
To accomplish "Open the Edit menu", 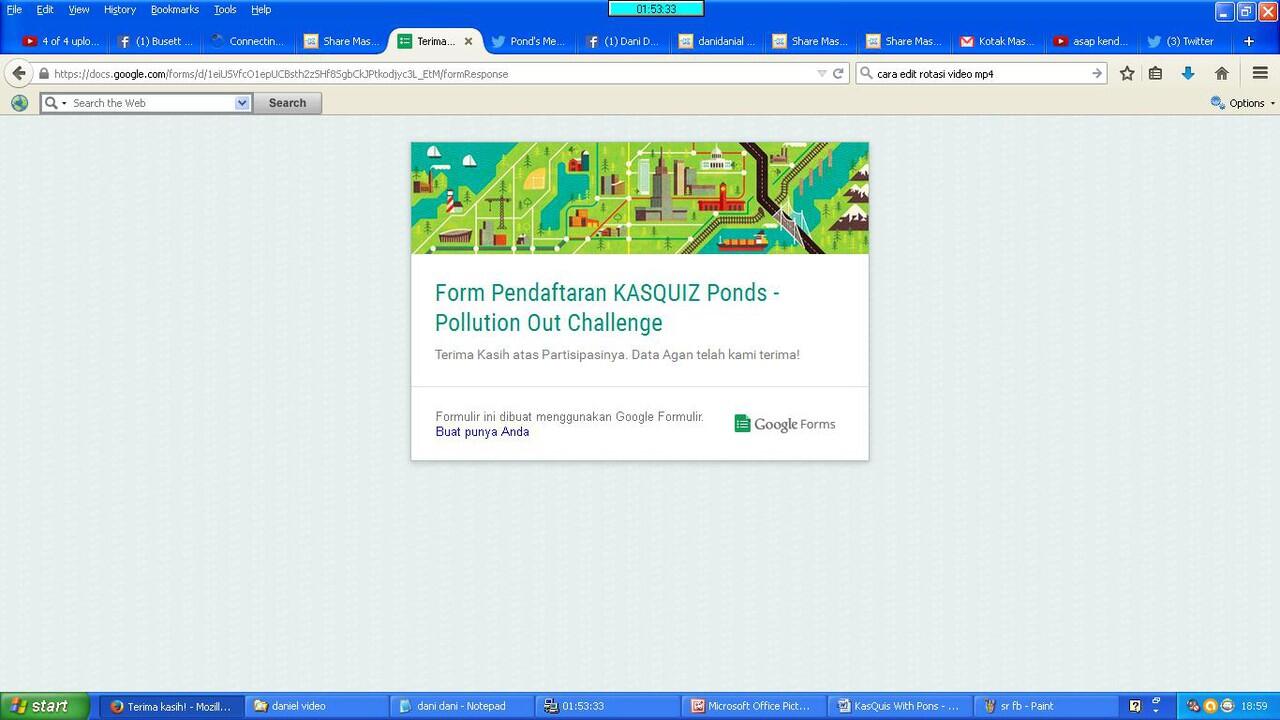I will [45, 9].
